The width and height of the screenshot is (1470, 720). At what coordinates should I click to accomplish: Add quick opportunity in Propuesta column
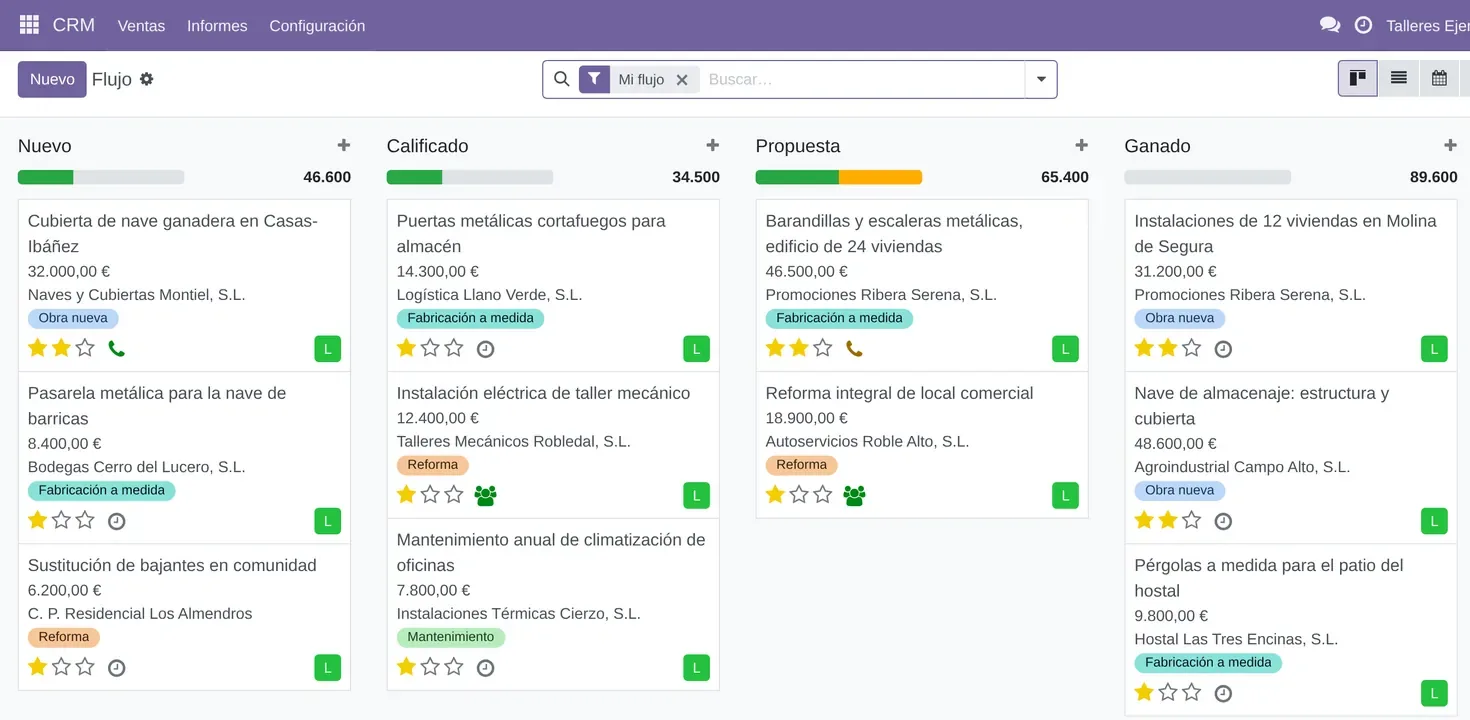coord(1081,145)
